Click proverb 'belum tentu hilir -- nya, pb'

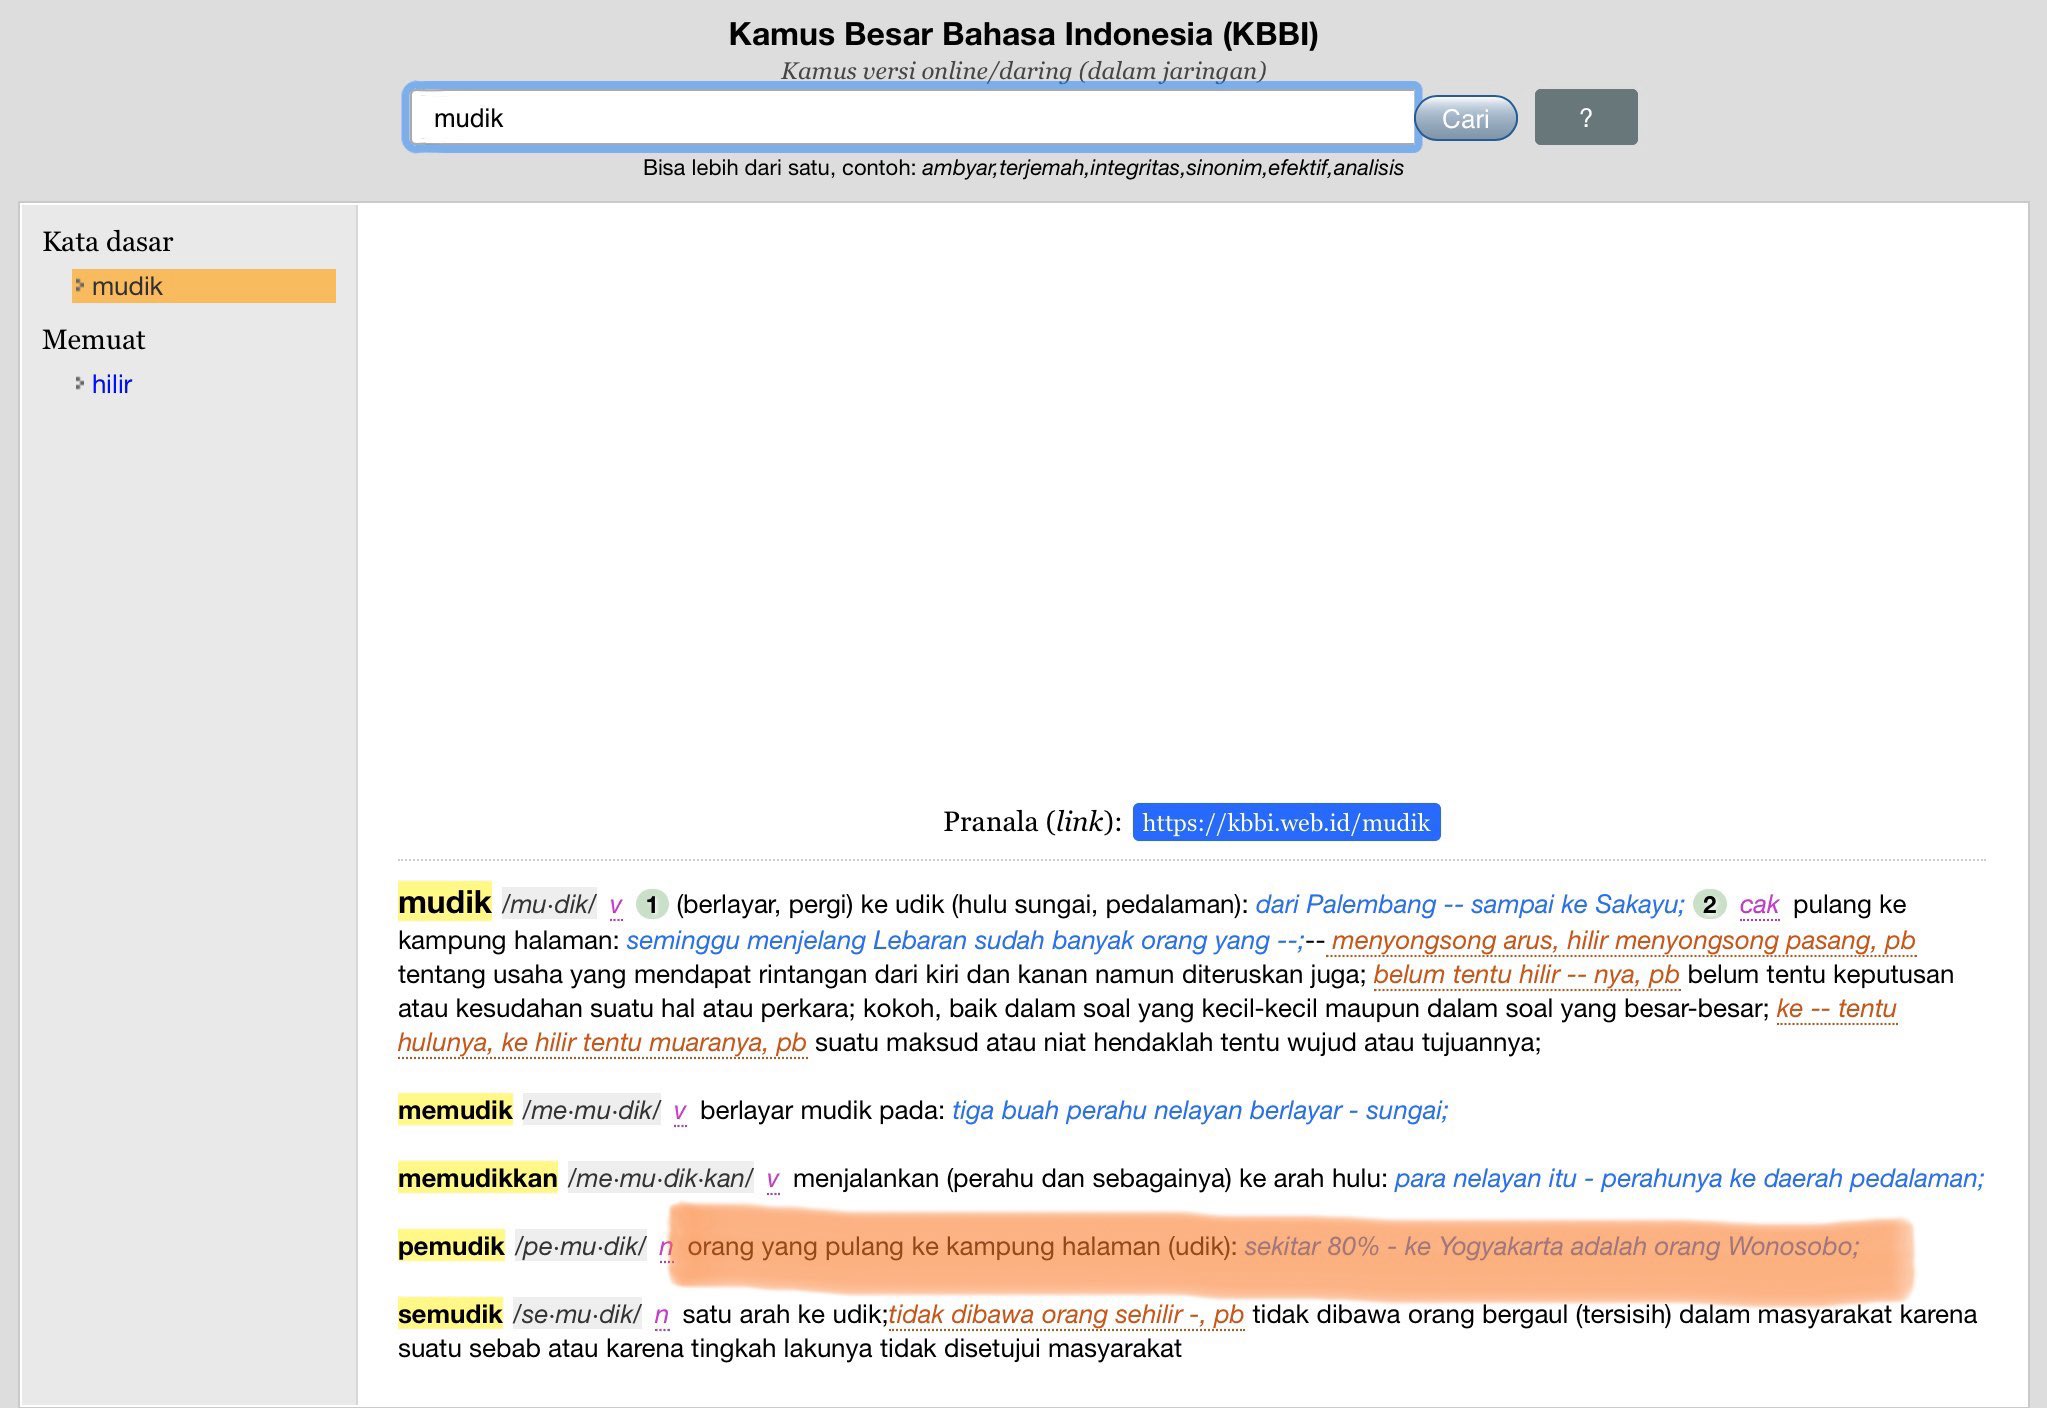1525,974
